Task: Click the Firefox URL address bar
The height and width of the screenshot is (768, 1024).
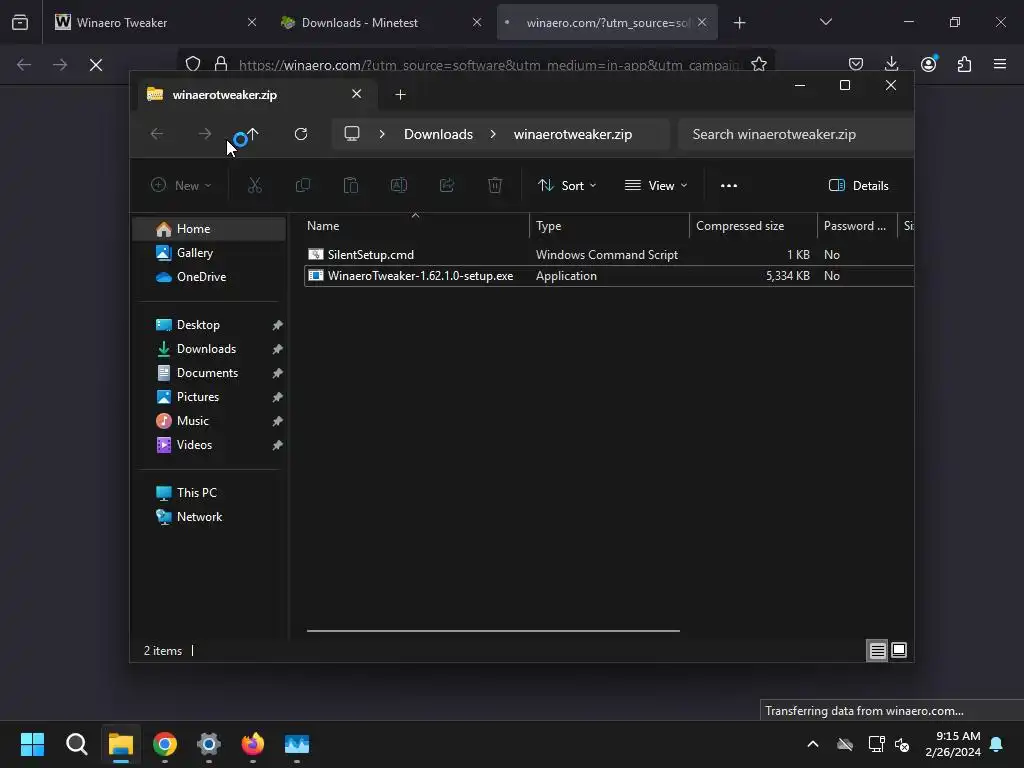Action: pos(488,65)
